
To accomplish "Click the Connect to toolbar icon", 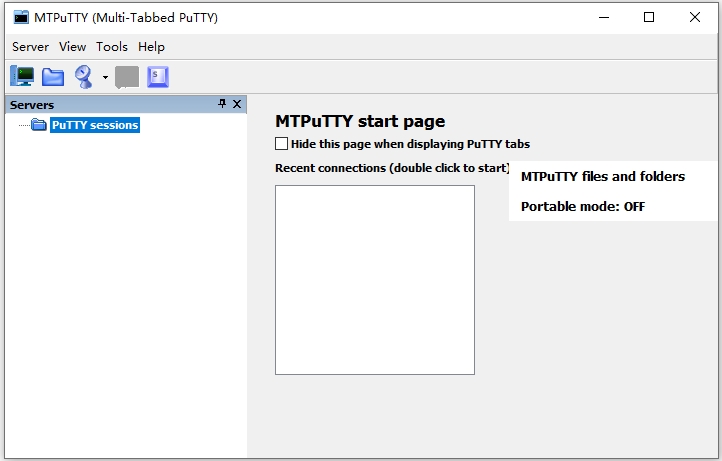I will point(84,77).
